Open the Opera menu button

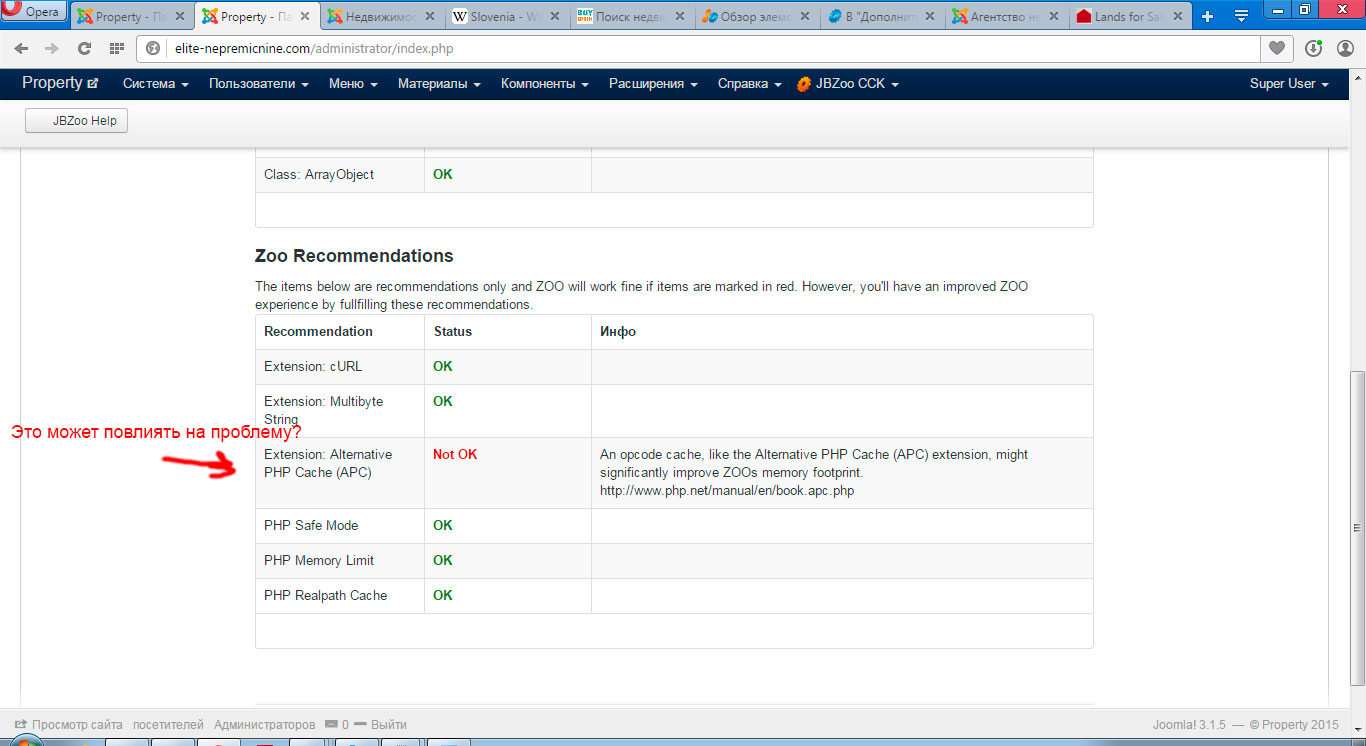(x=34, y=13)
